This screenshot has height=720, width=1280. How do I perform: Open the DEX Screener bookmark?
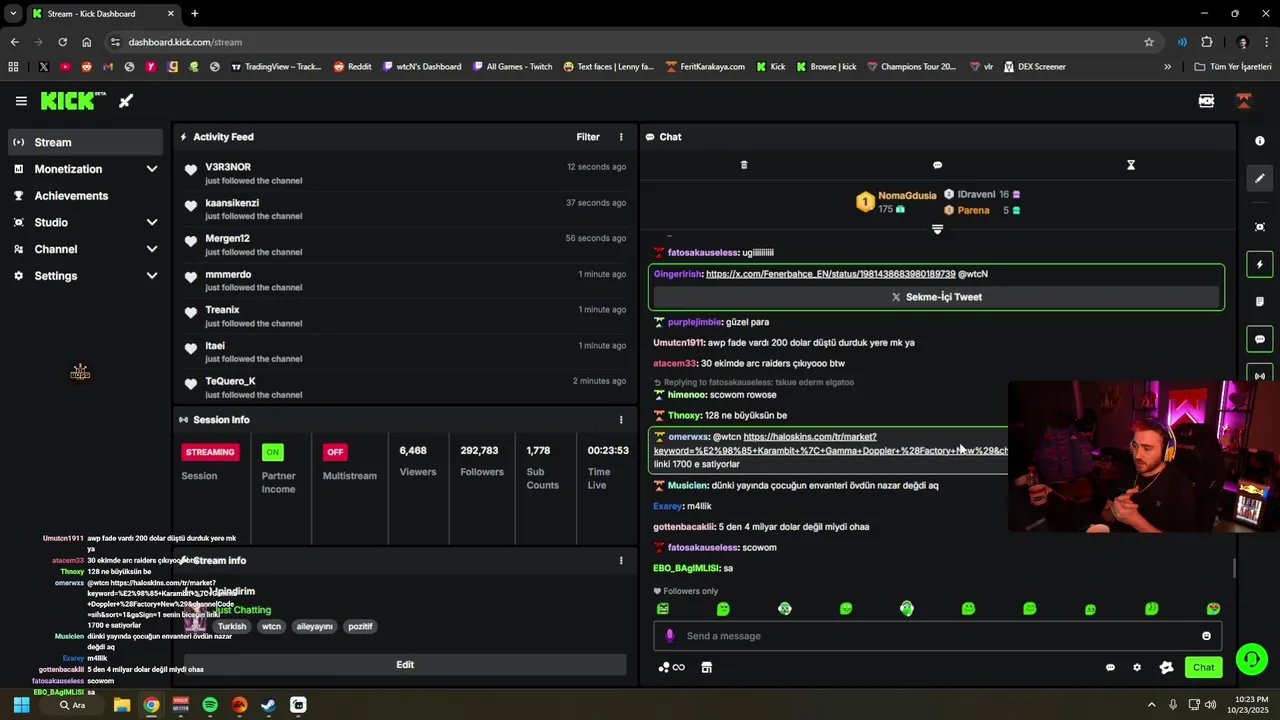1034,67
